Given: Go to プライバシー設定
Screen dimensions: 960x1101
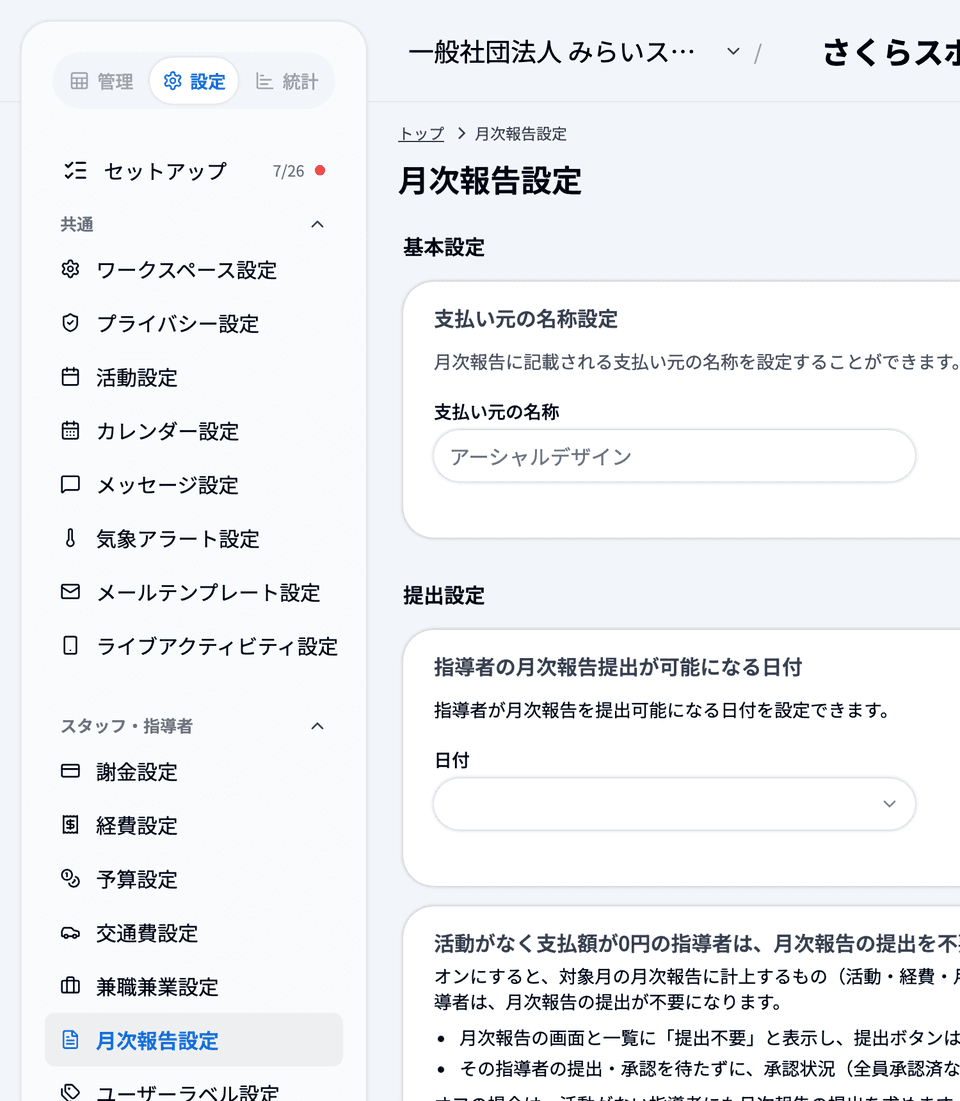Looking at the screenshot, I should pos(193,324).
